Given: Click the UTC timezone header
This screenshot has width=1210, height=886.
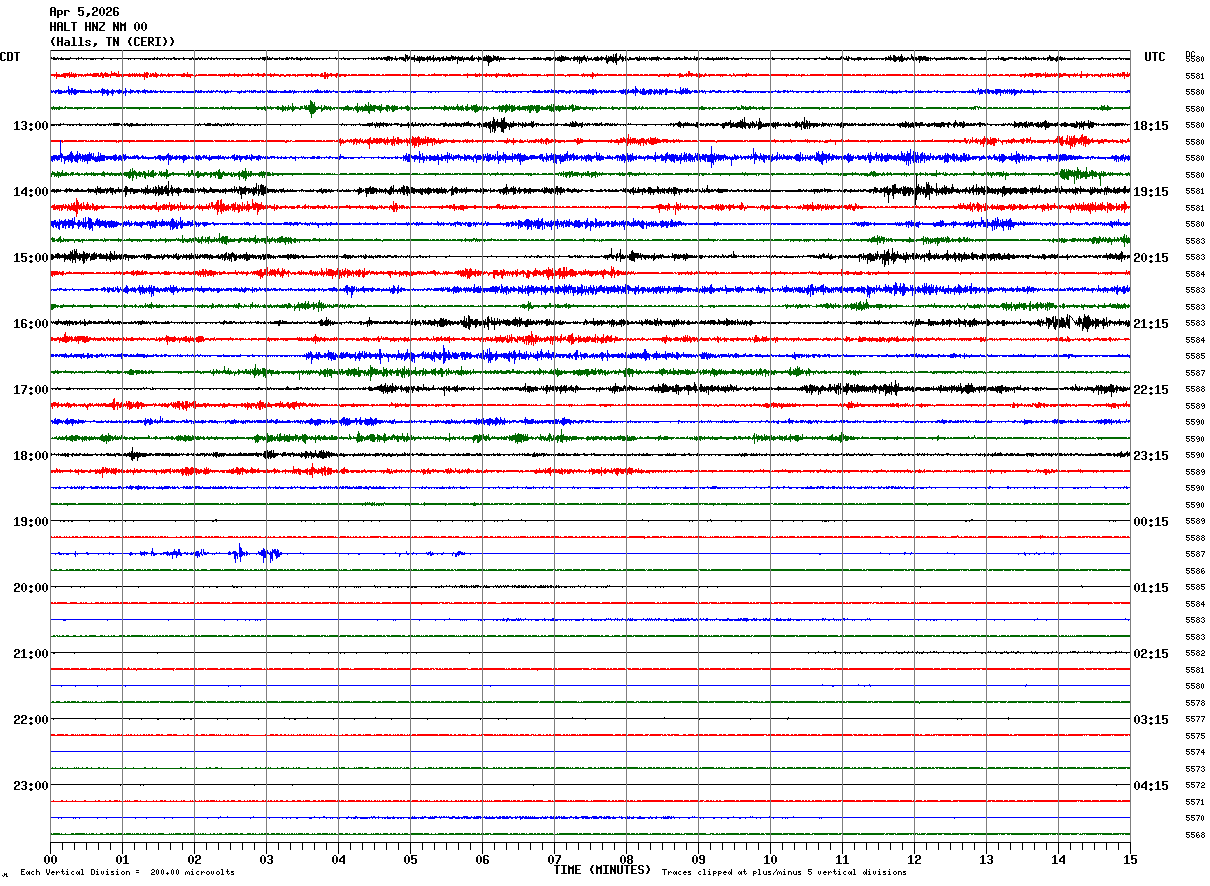Looking at the screenshot, I should 1155,57.
